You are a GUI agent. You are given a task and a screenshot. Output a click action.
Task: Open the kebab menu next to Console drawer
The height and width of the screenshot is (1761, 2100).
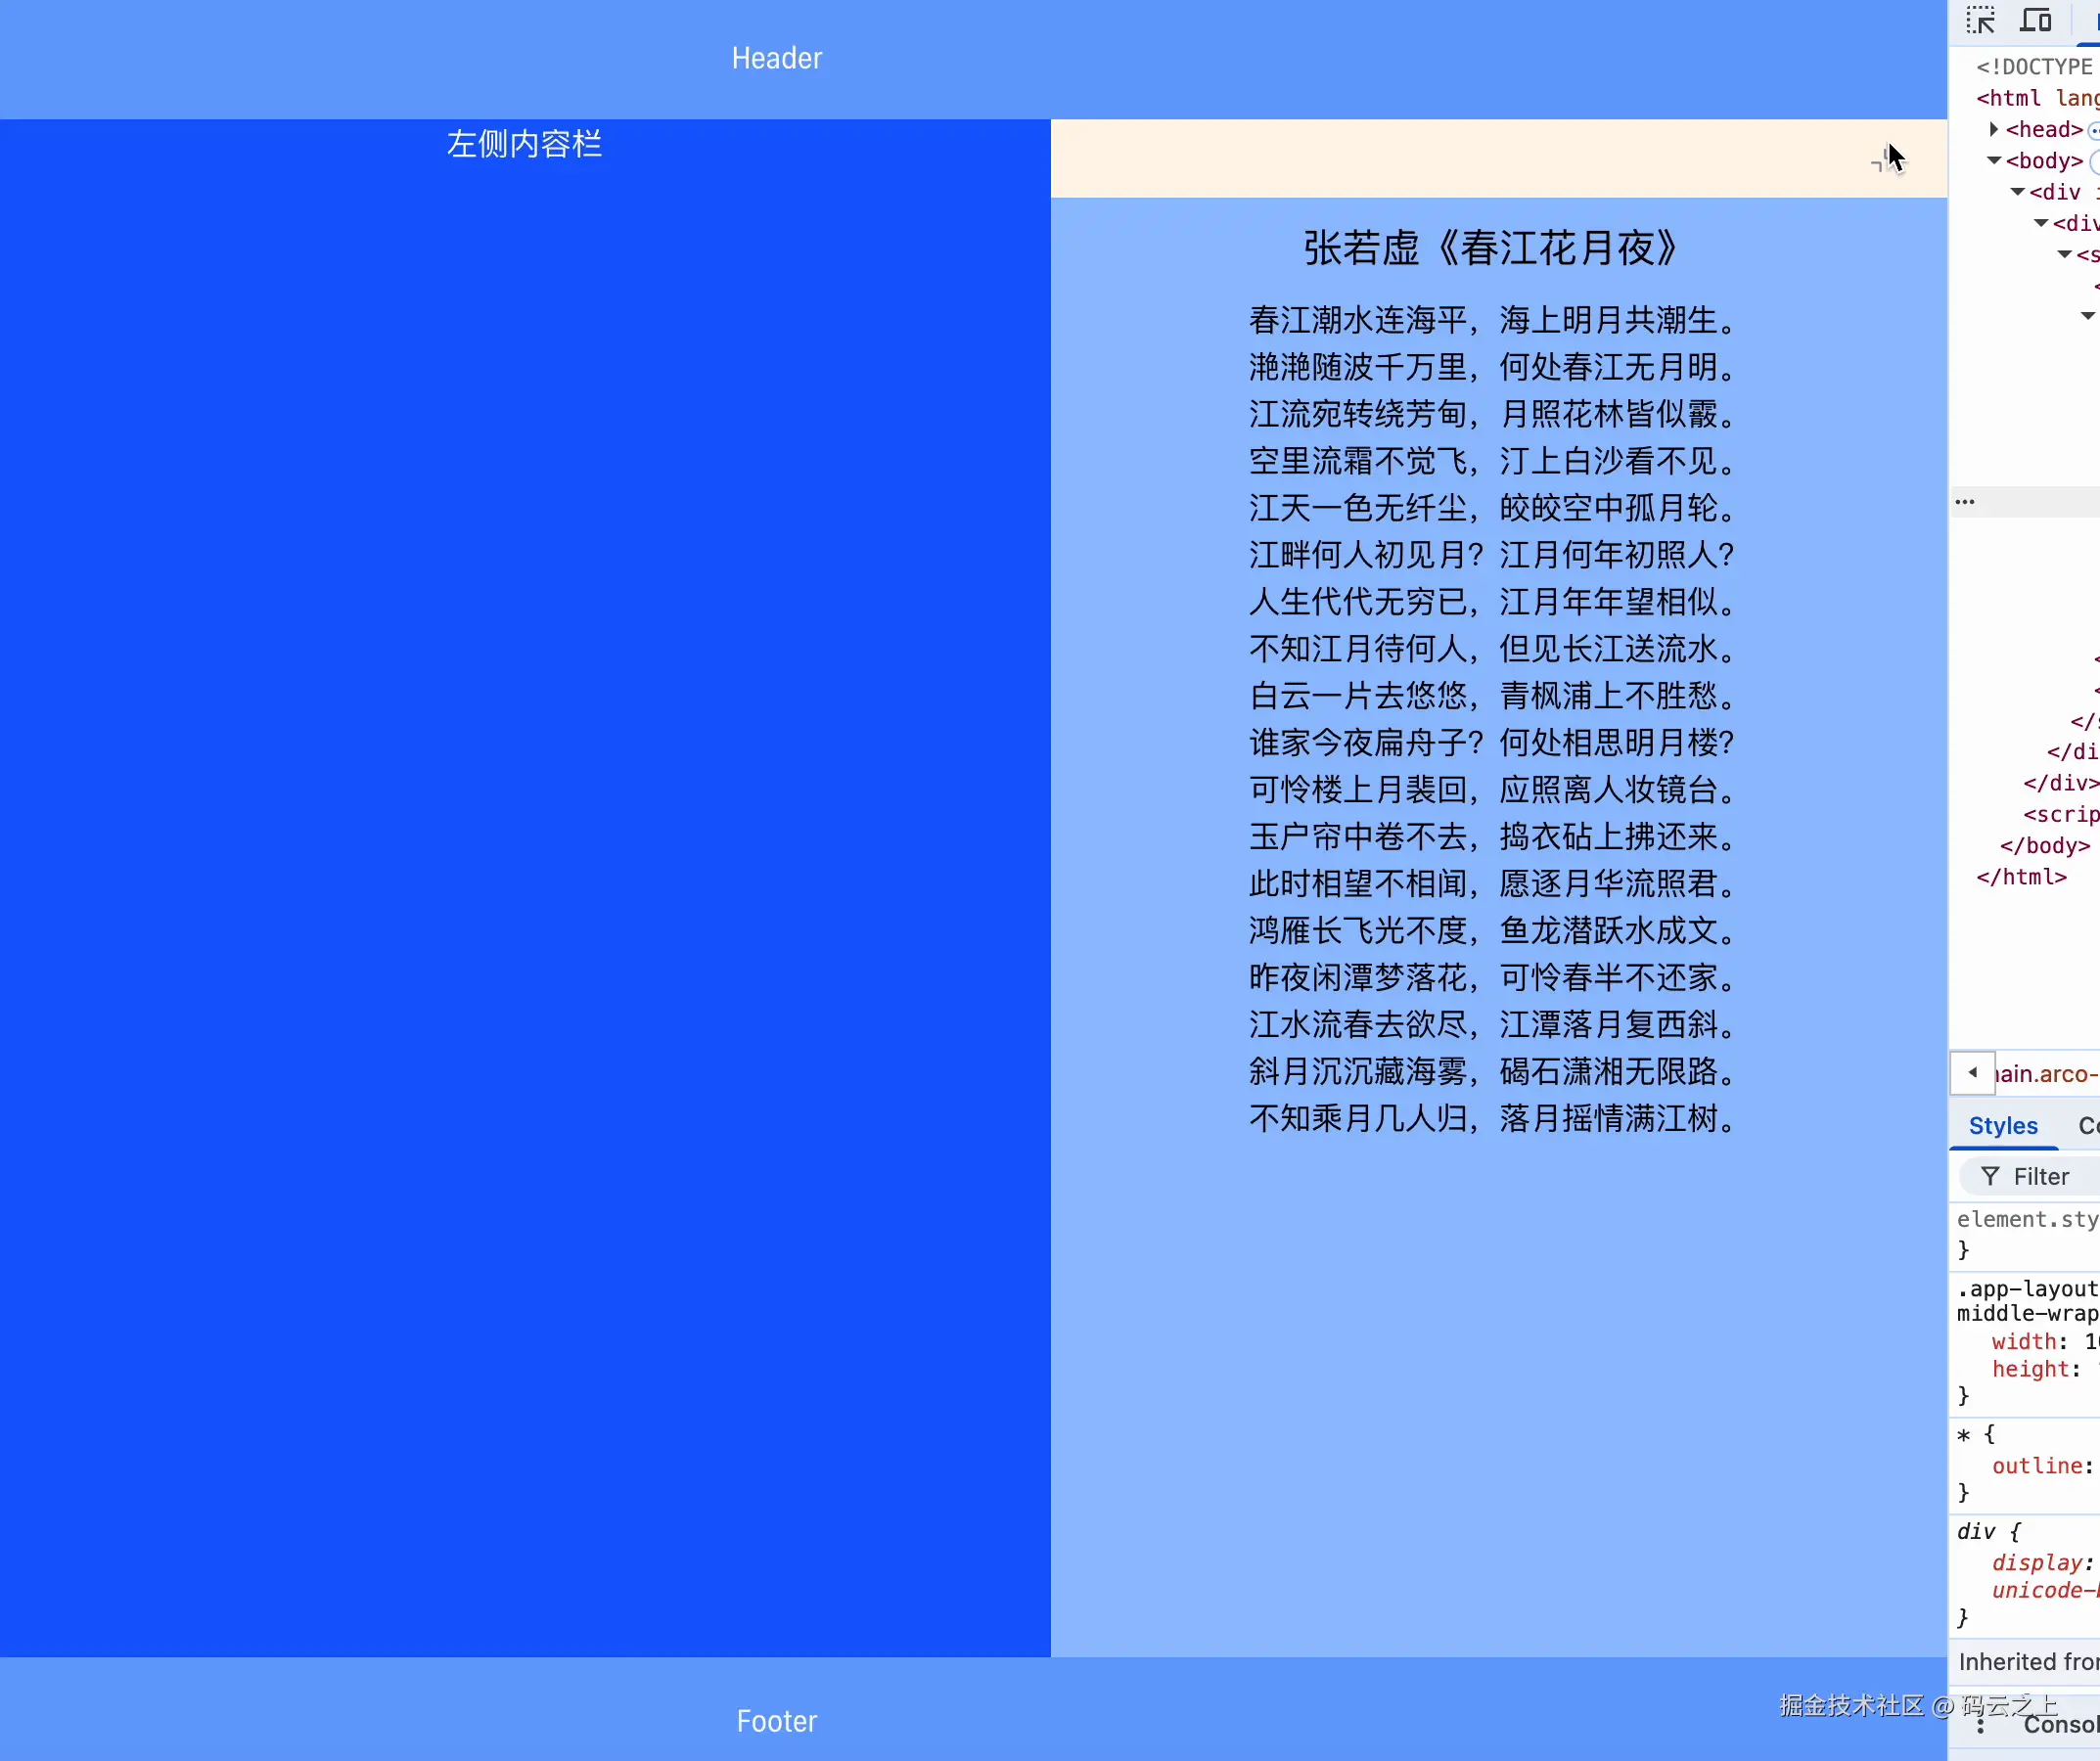pos(1981,1726)
